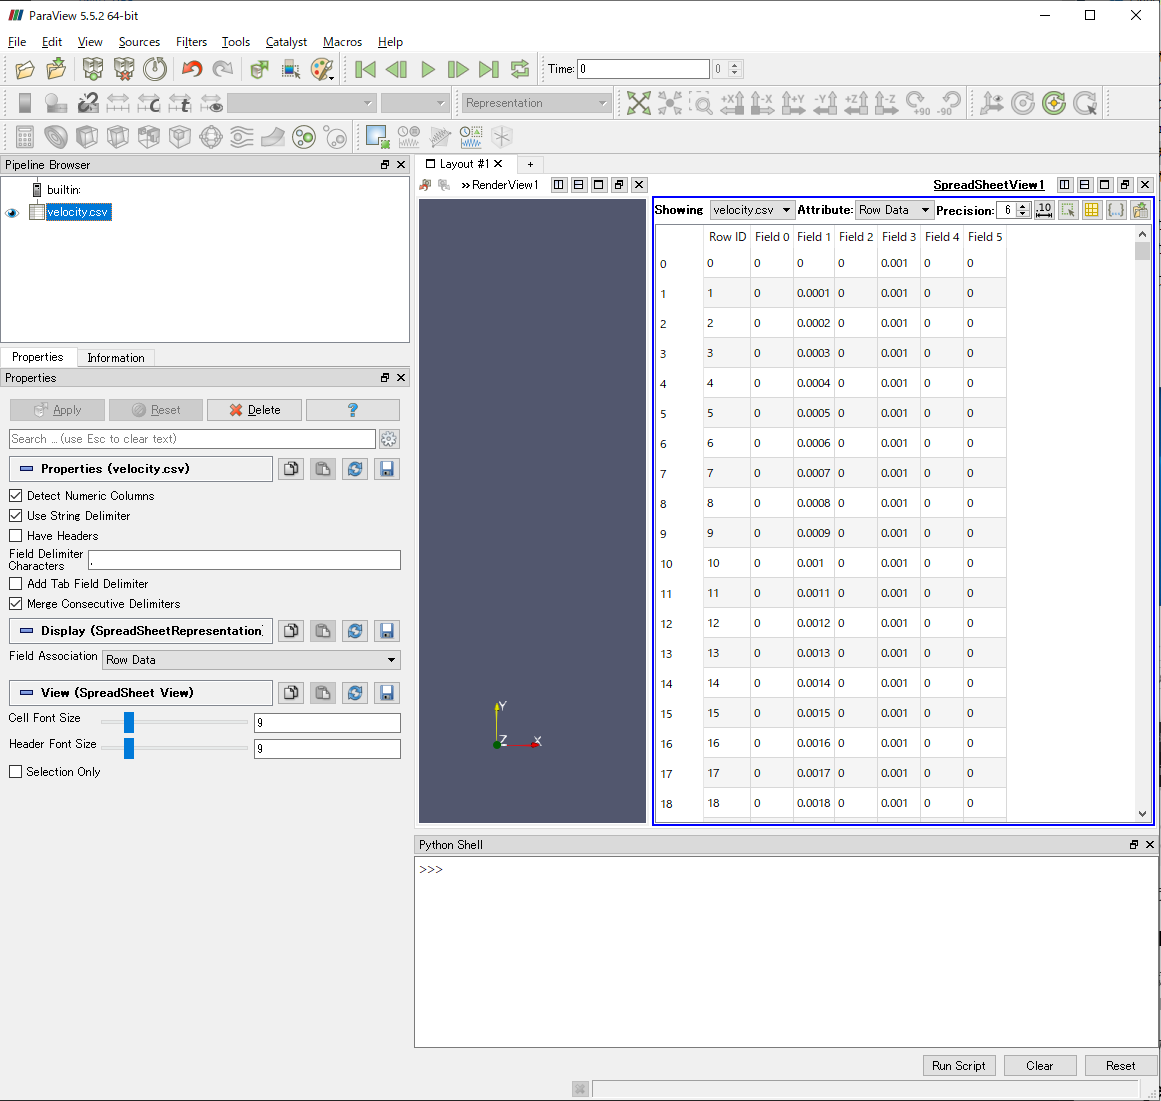Check the Selection Only box

[16, 771]
